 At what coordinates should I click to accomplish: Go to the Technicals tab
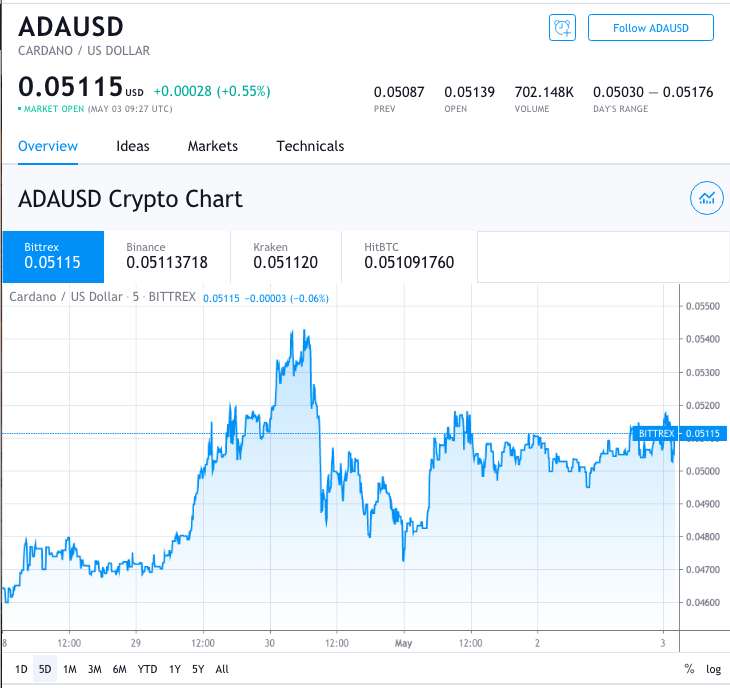[310, 146]
